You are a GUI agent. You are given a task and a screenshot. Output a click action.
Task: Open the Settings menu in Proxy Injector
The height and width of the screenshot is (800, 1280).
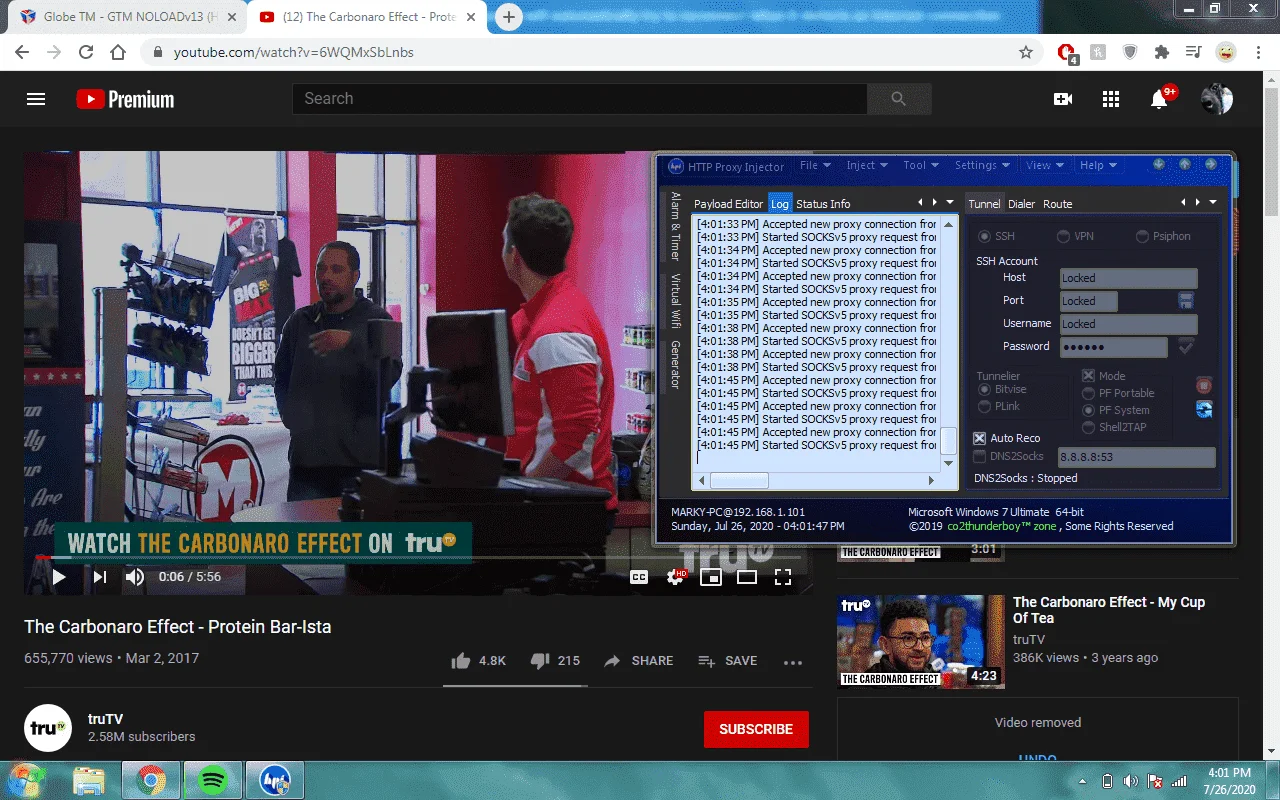(x=981, y=166)
